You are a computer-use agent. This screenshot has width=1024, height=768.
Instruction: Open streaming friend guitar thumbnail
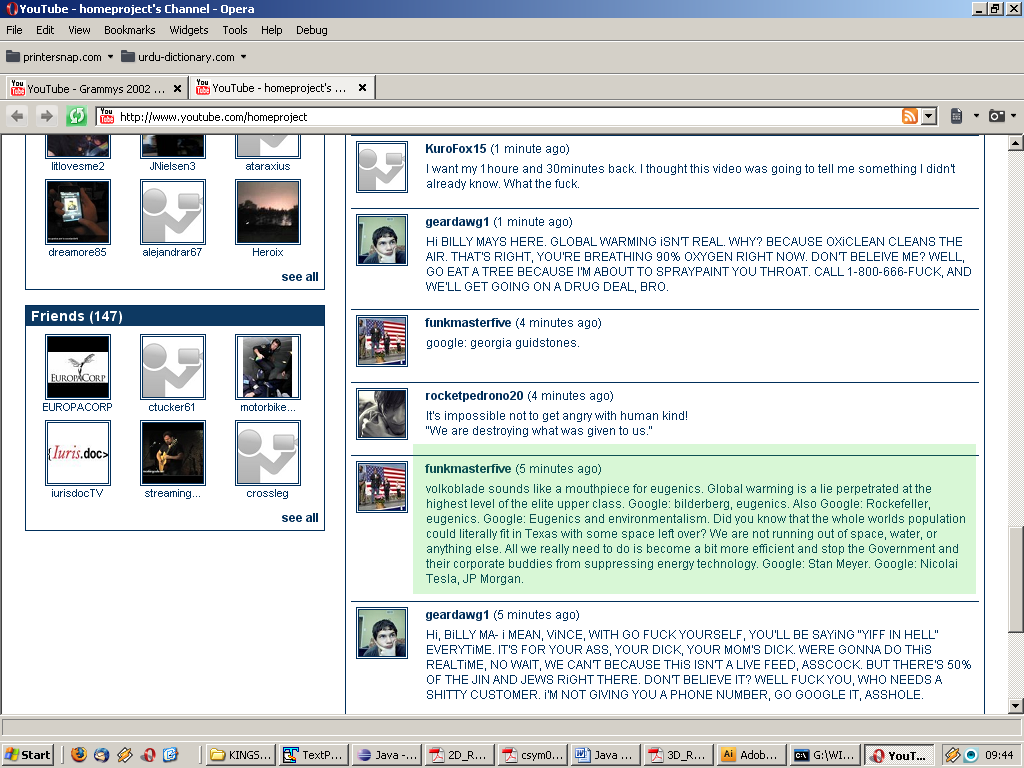(x=172, y=453)
